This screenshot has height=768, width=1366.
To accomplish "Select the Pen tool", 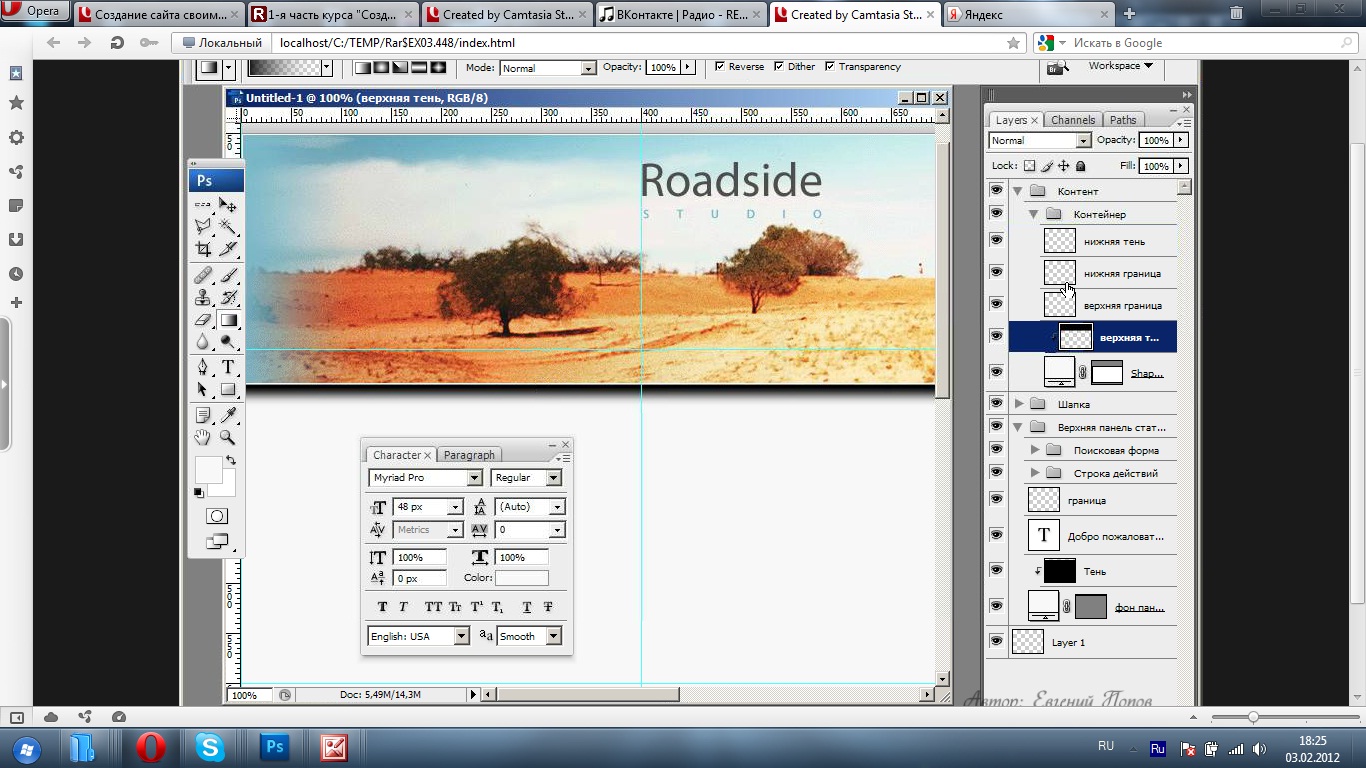I will [x=203, y=367].
